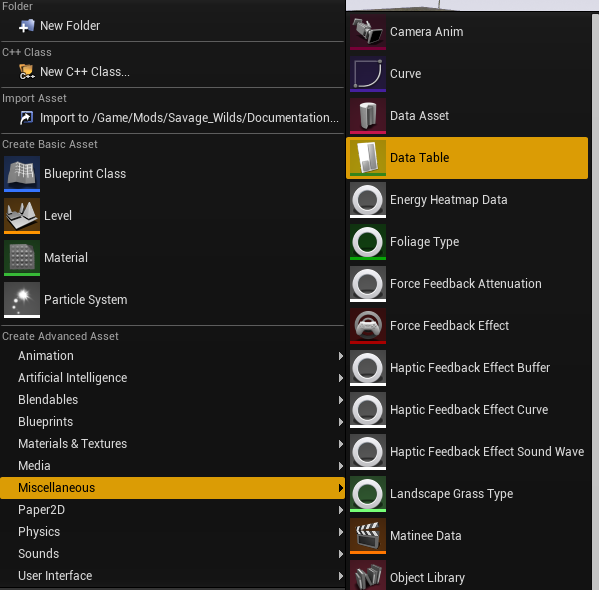This screenshot has height=590, width=599.
Task: Click the Curve asset icon
Action: coord(368,74)
